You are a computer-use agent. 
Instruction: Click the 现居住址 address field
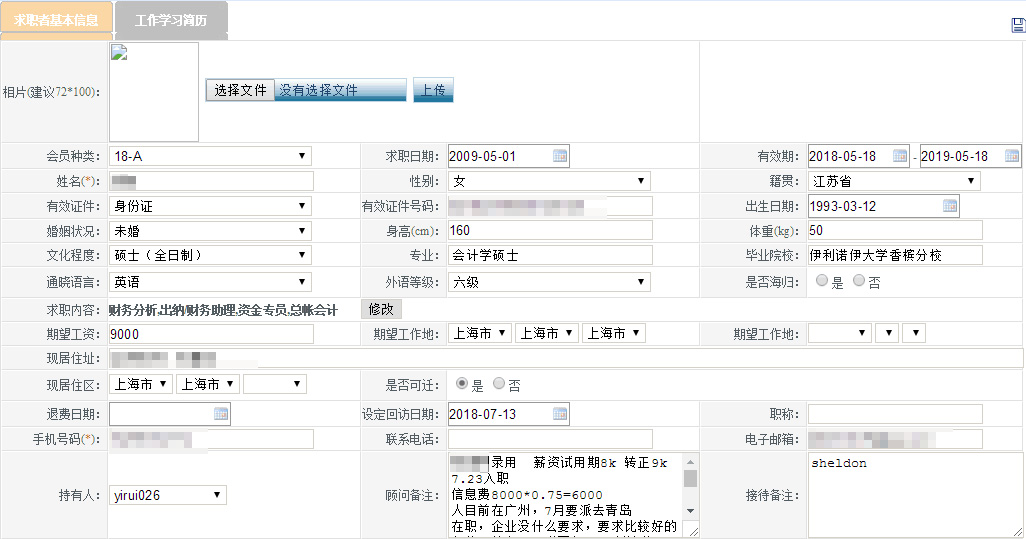(566, 358)
